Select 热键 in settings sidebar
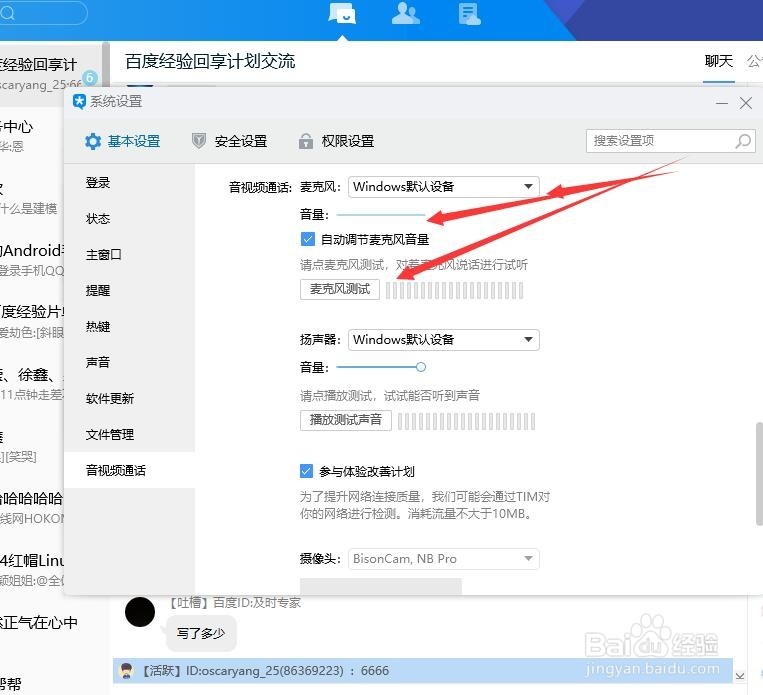Viewport: 763px width, 695px height. click(129, 327)
